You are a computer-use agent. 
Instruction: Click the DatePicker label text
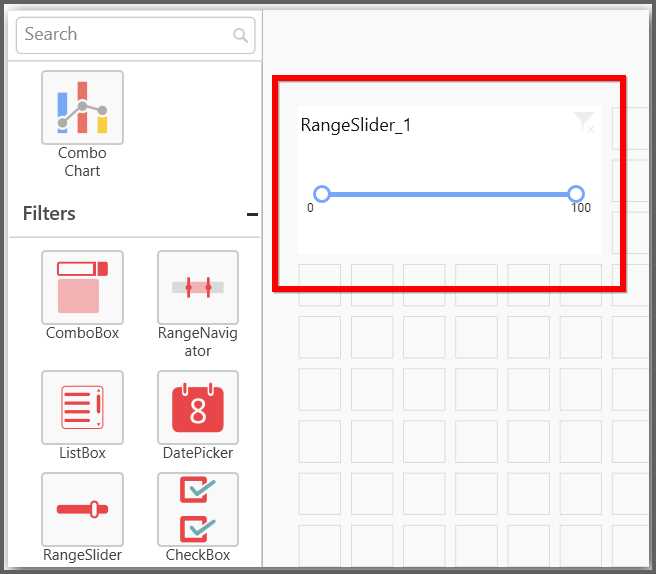198,453
